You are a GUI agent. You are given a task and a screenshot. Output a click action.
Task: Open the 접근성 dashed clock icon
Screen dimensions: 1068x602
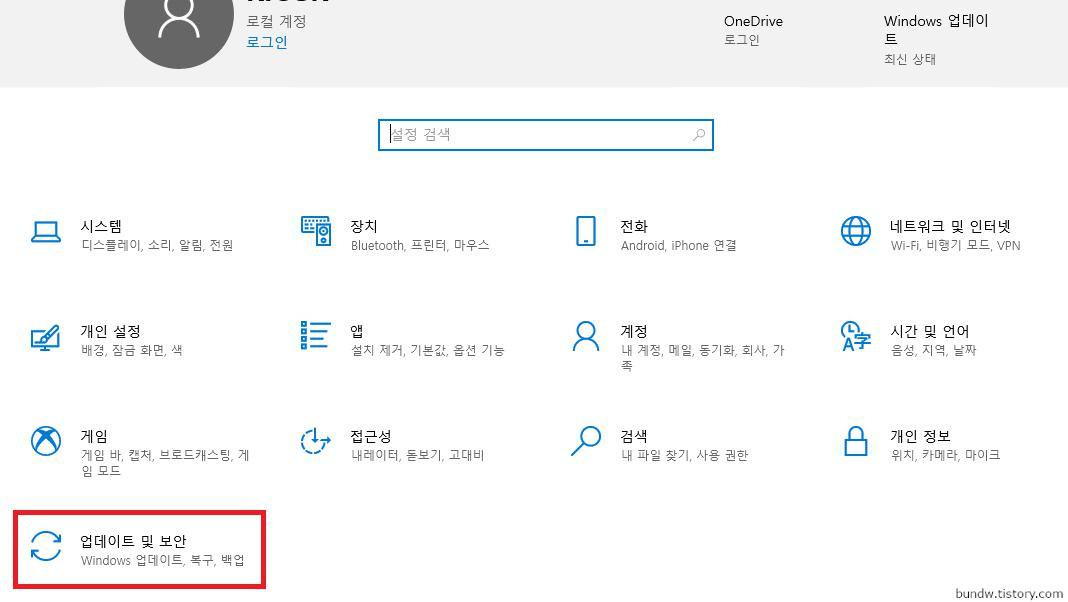coord(315,441)
